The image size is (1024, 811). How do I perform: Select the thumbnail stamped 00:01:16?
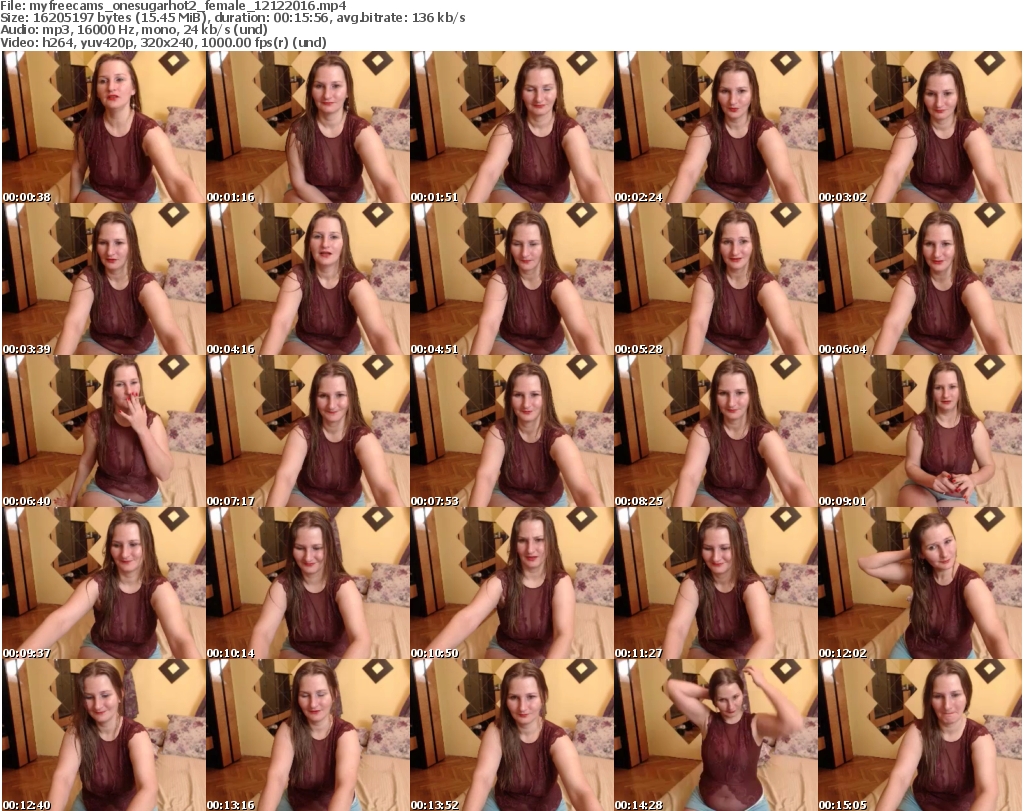[x=308, y=127]
